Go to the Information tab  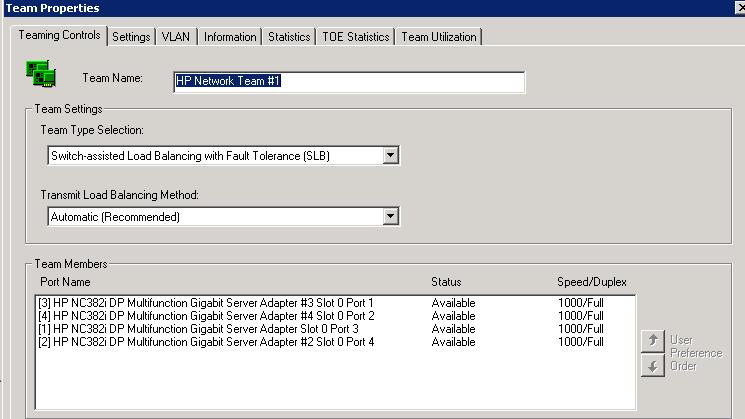[x=230, y=37]
